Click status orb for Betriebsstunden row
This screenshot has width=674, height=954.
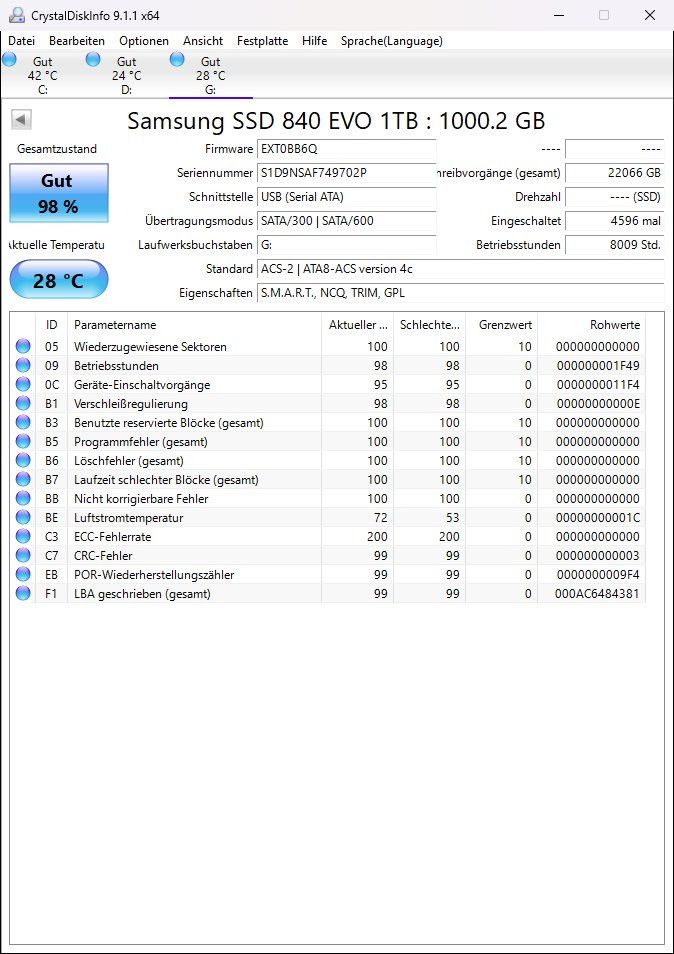pyautogui.click(x=23, y=366)
